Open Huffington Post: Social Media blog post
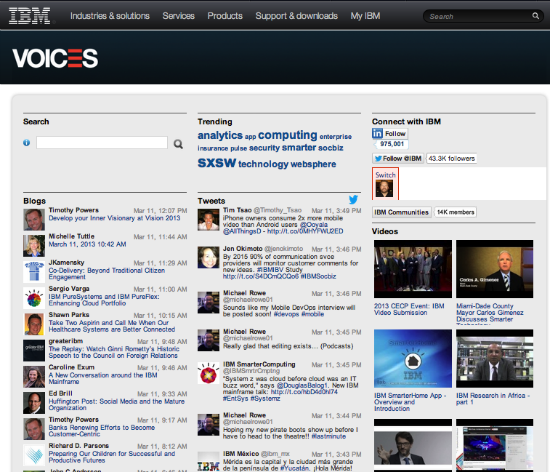Image resolution: width=550 pixels, height=472 pixels. point(116,405)
